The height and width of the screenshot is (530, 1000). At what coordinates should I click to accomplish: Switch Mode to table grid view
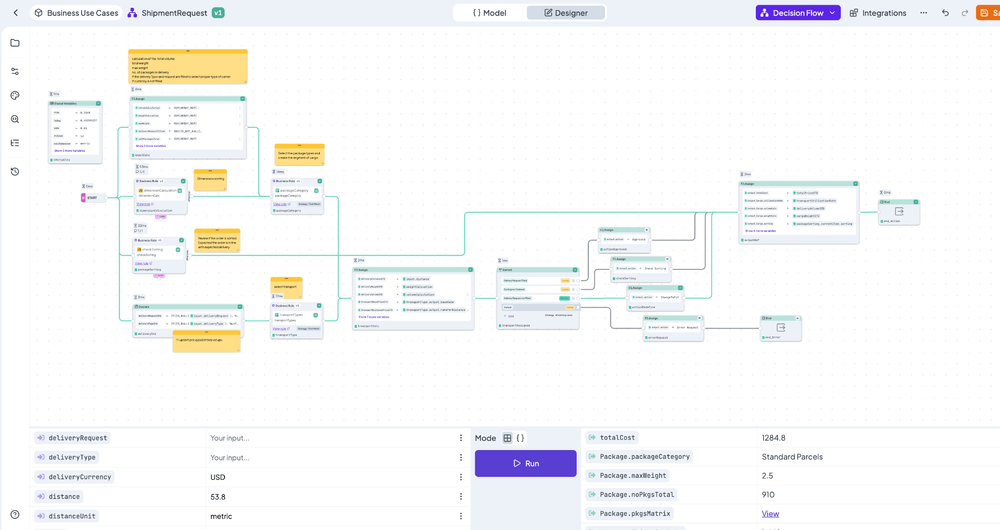[507, 438]
